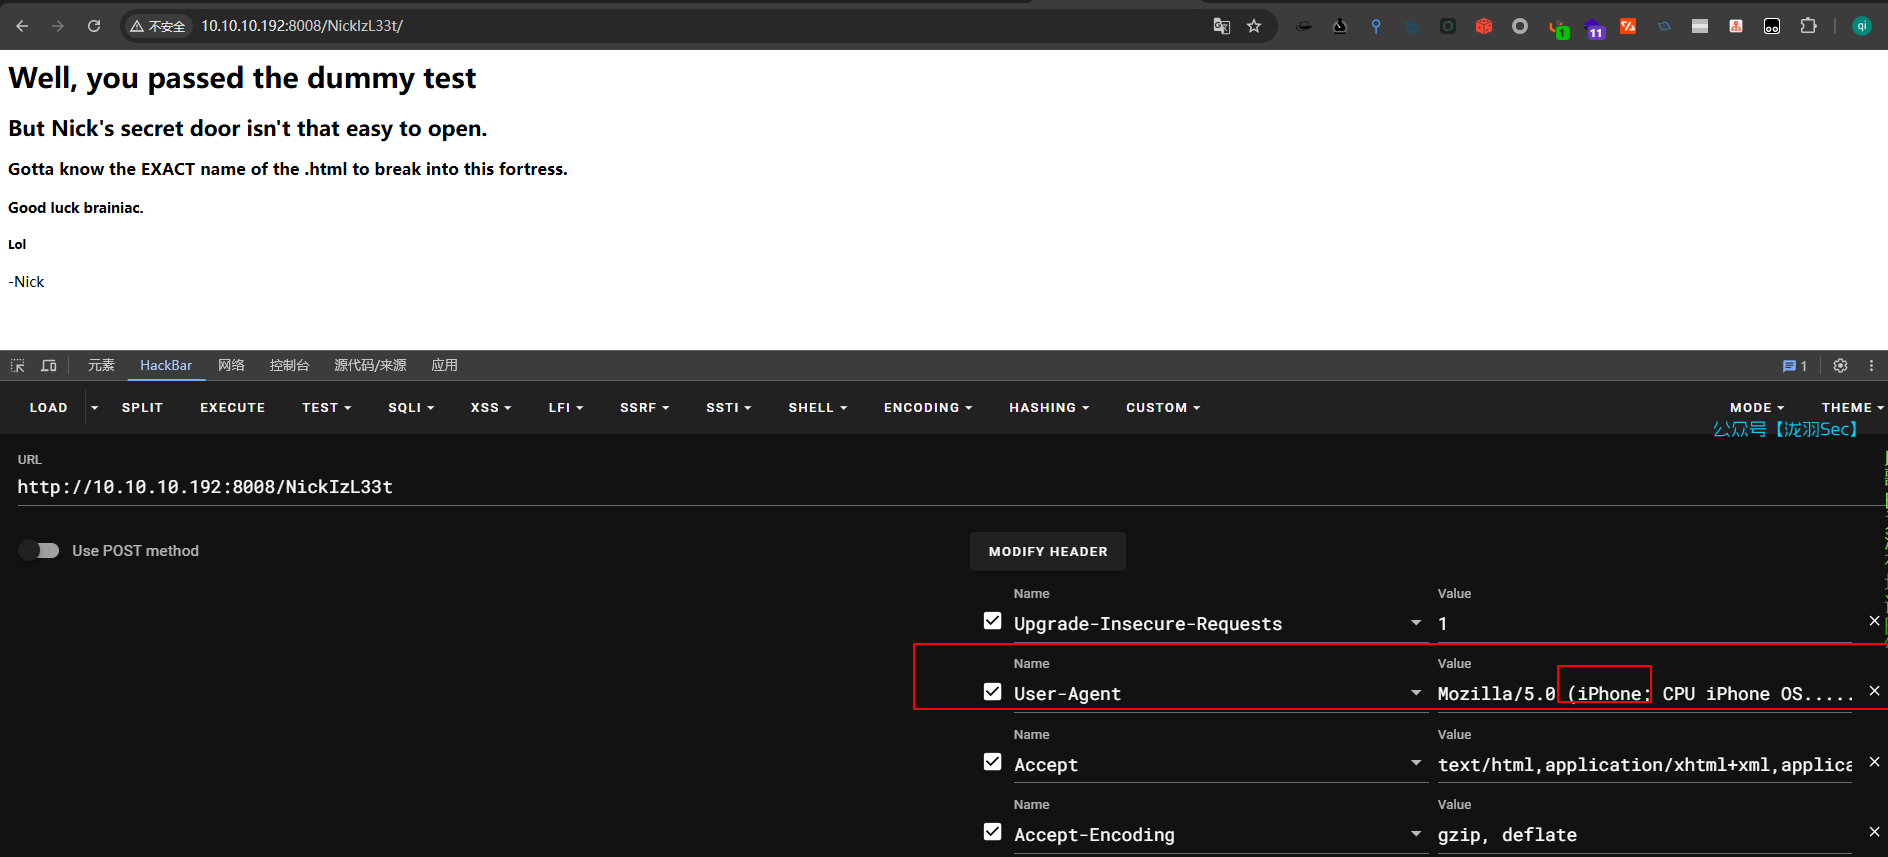Image resolution: width=1888 pixels, height=857 pixels.
Task: Uncheck the Accept-Encoding header checkbox
Action: [992, 832]
